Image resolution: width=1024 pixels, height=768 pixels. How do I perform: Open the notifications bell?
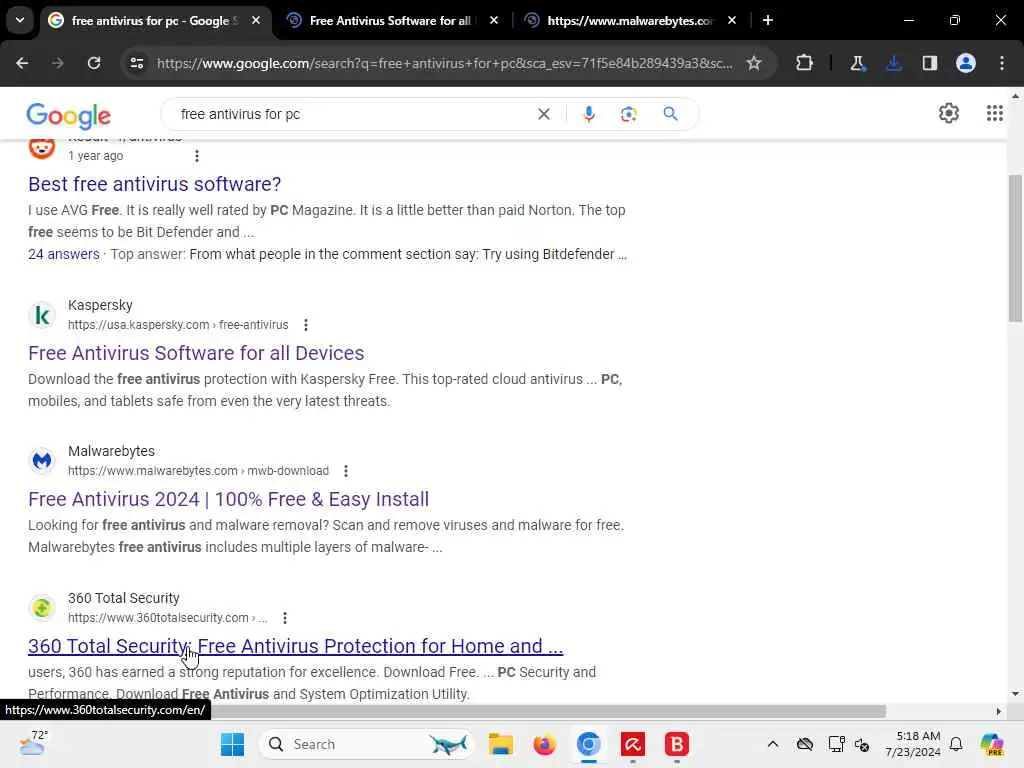956,744
